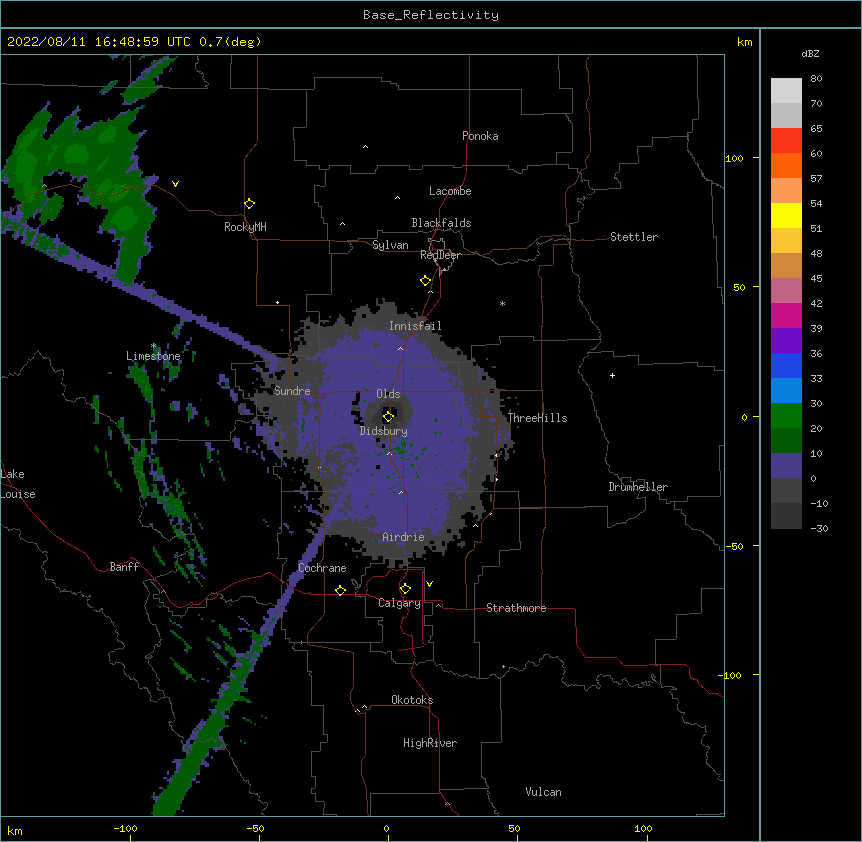Click the 50 km tick on horizontal axis

tap(514, 829)
